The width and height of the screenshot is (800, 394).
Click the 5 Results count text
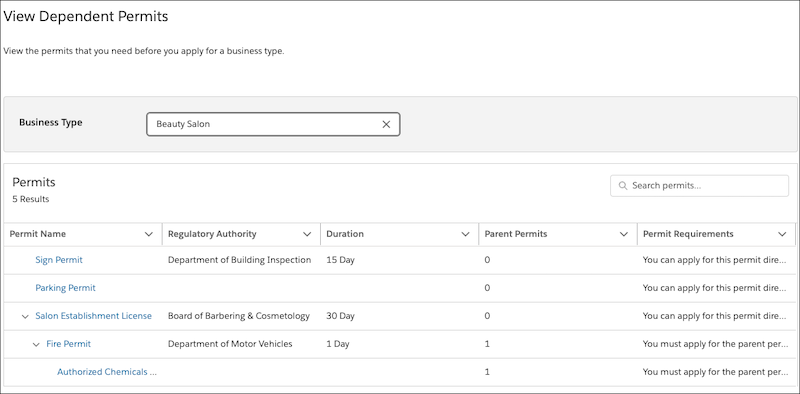coord(31,199)
